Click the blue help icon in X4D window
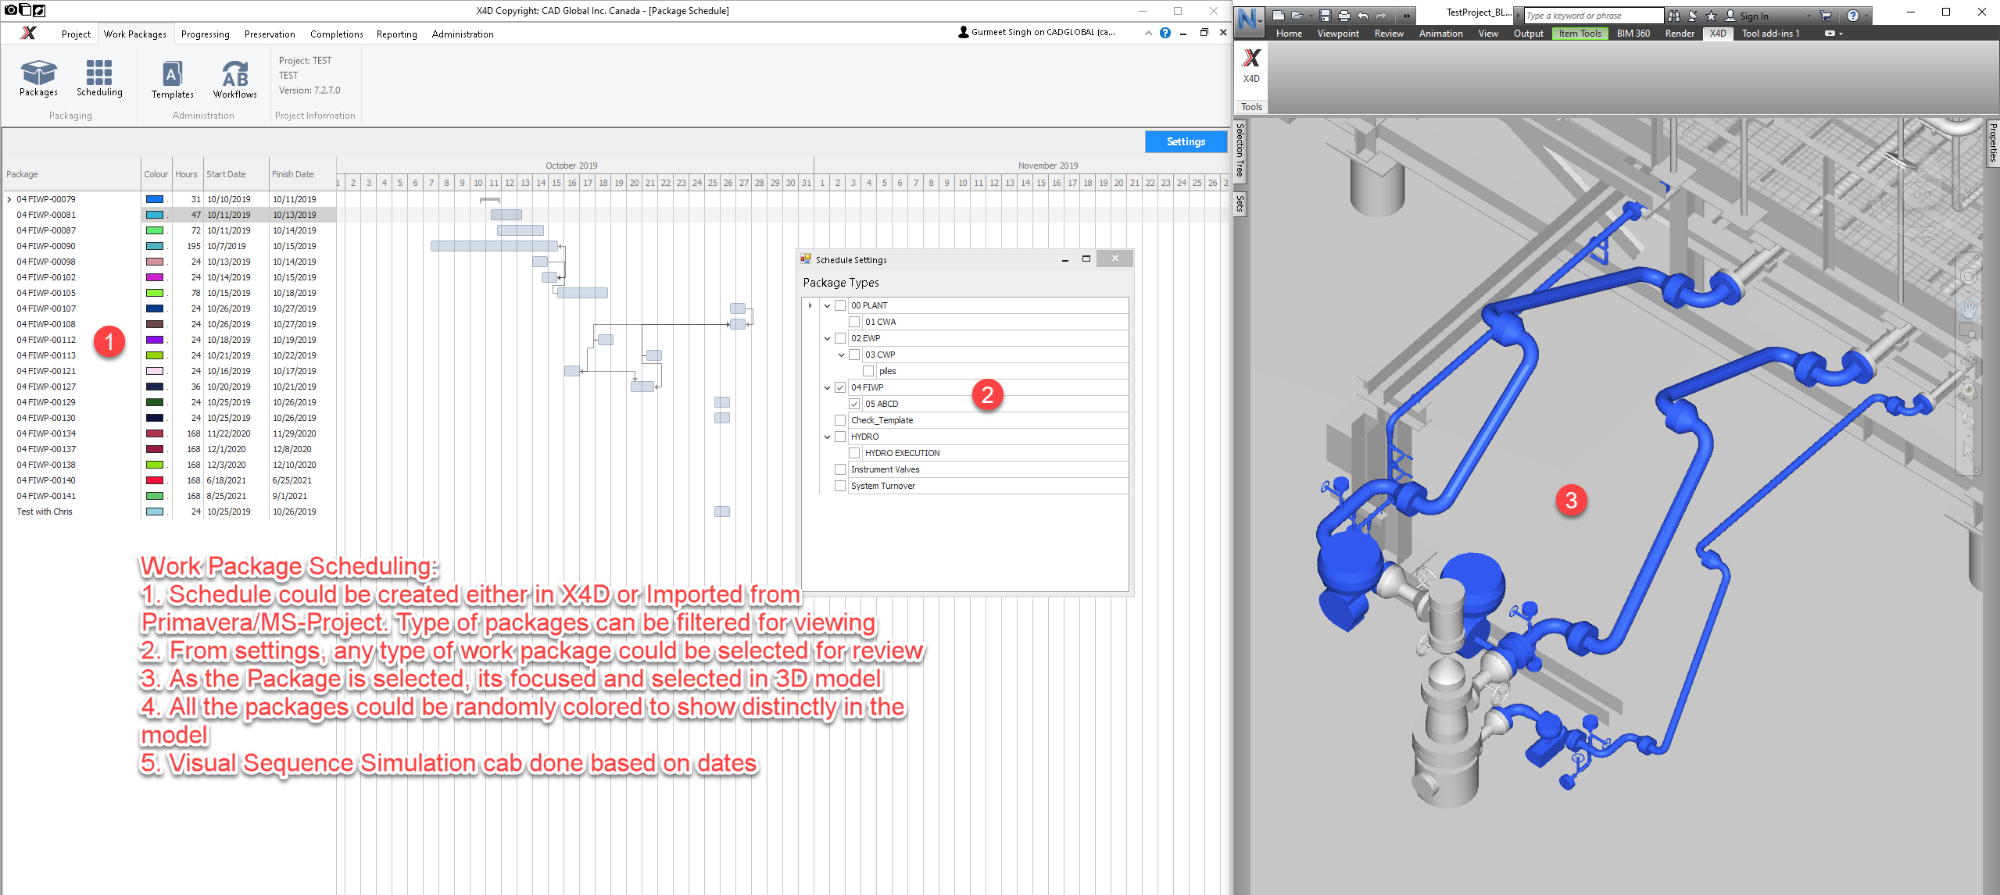The width and height of the screenshot is (2000, 895). pos(1165,33)
